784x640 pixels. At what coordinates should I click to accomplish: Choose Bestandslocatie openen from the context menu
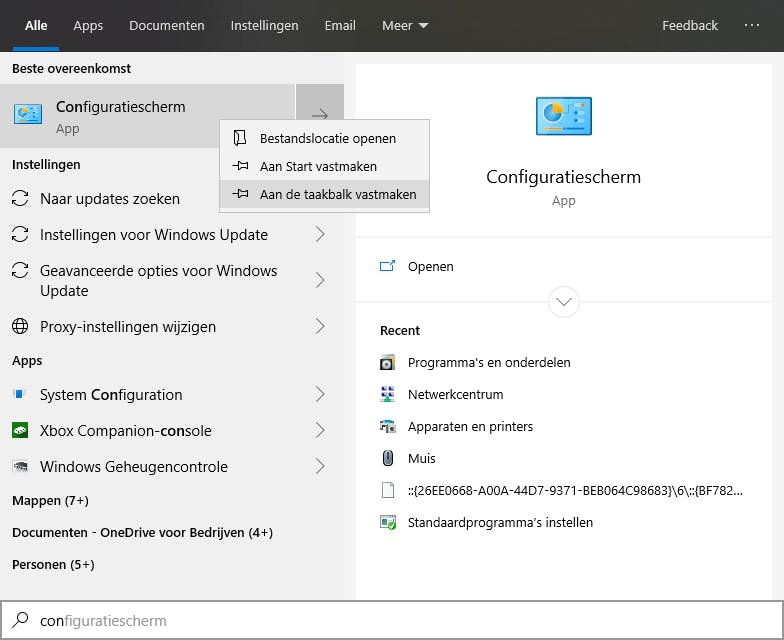(x=327, y=138)
